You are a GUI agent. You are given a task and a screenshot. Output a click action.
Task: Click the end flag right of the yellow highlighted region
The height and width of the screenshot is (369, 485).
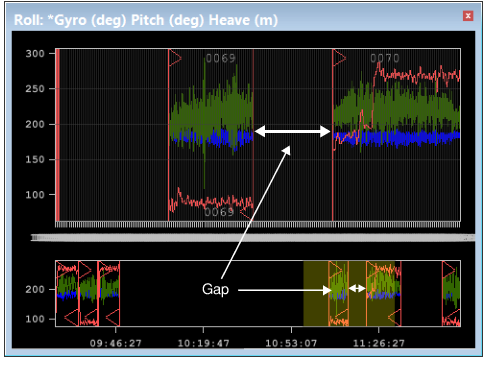[395, 317]
